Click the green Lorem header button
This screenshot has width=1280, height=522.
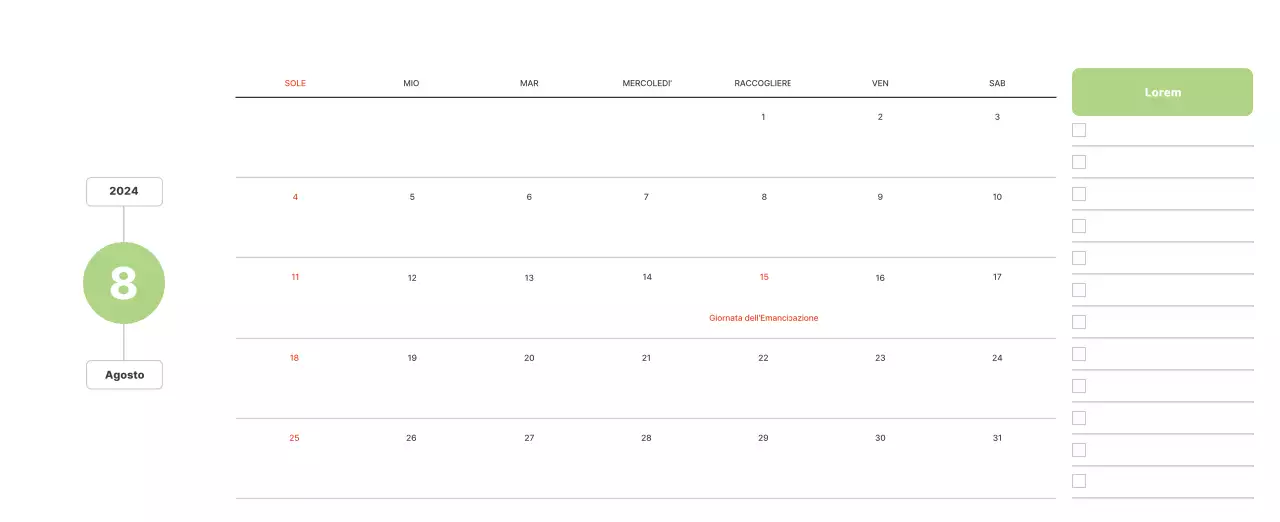click(1162, 92)
